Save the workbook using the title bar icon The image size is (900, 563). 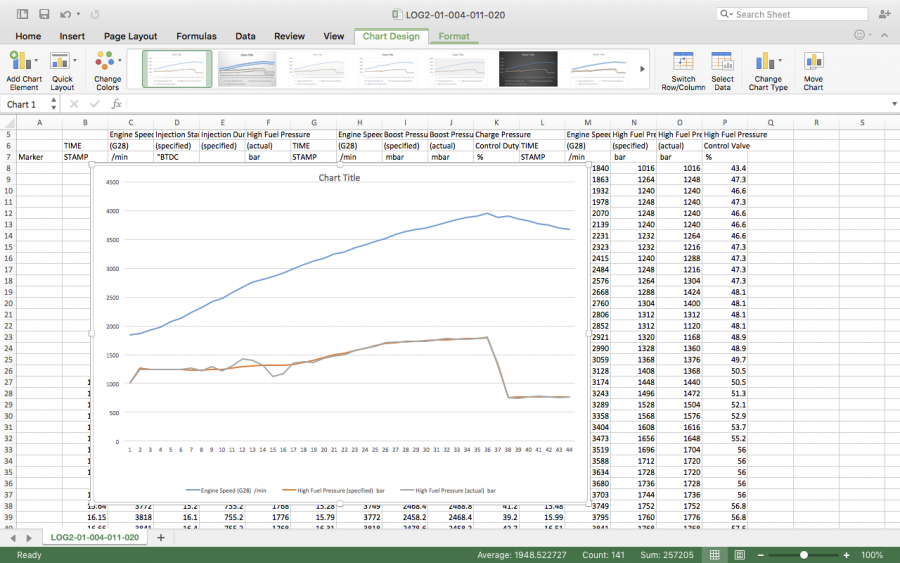pos(44,15)
